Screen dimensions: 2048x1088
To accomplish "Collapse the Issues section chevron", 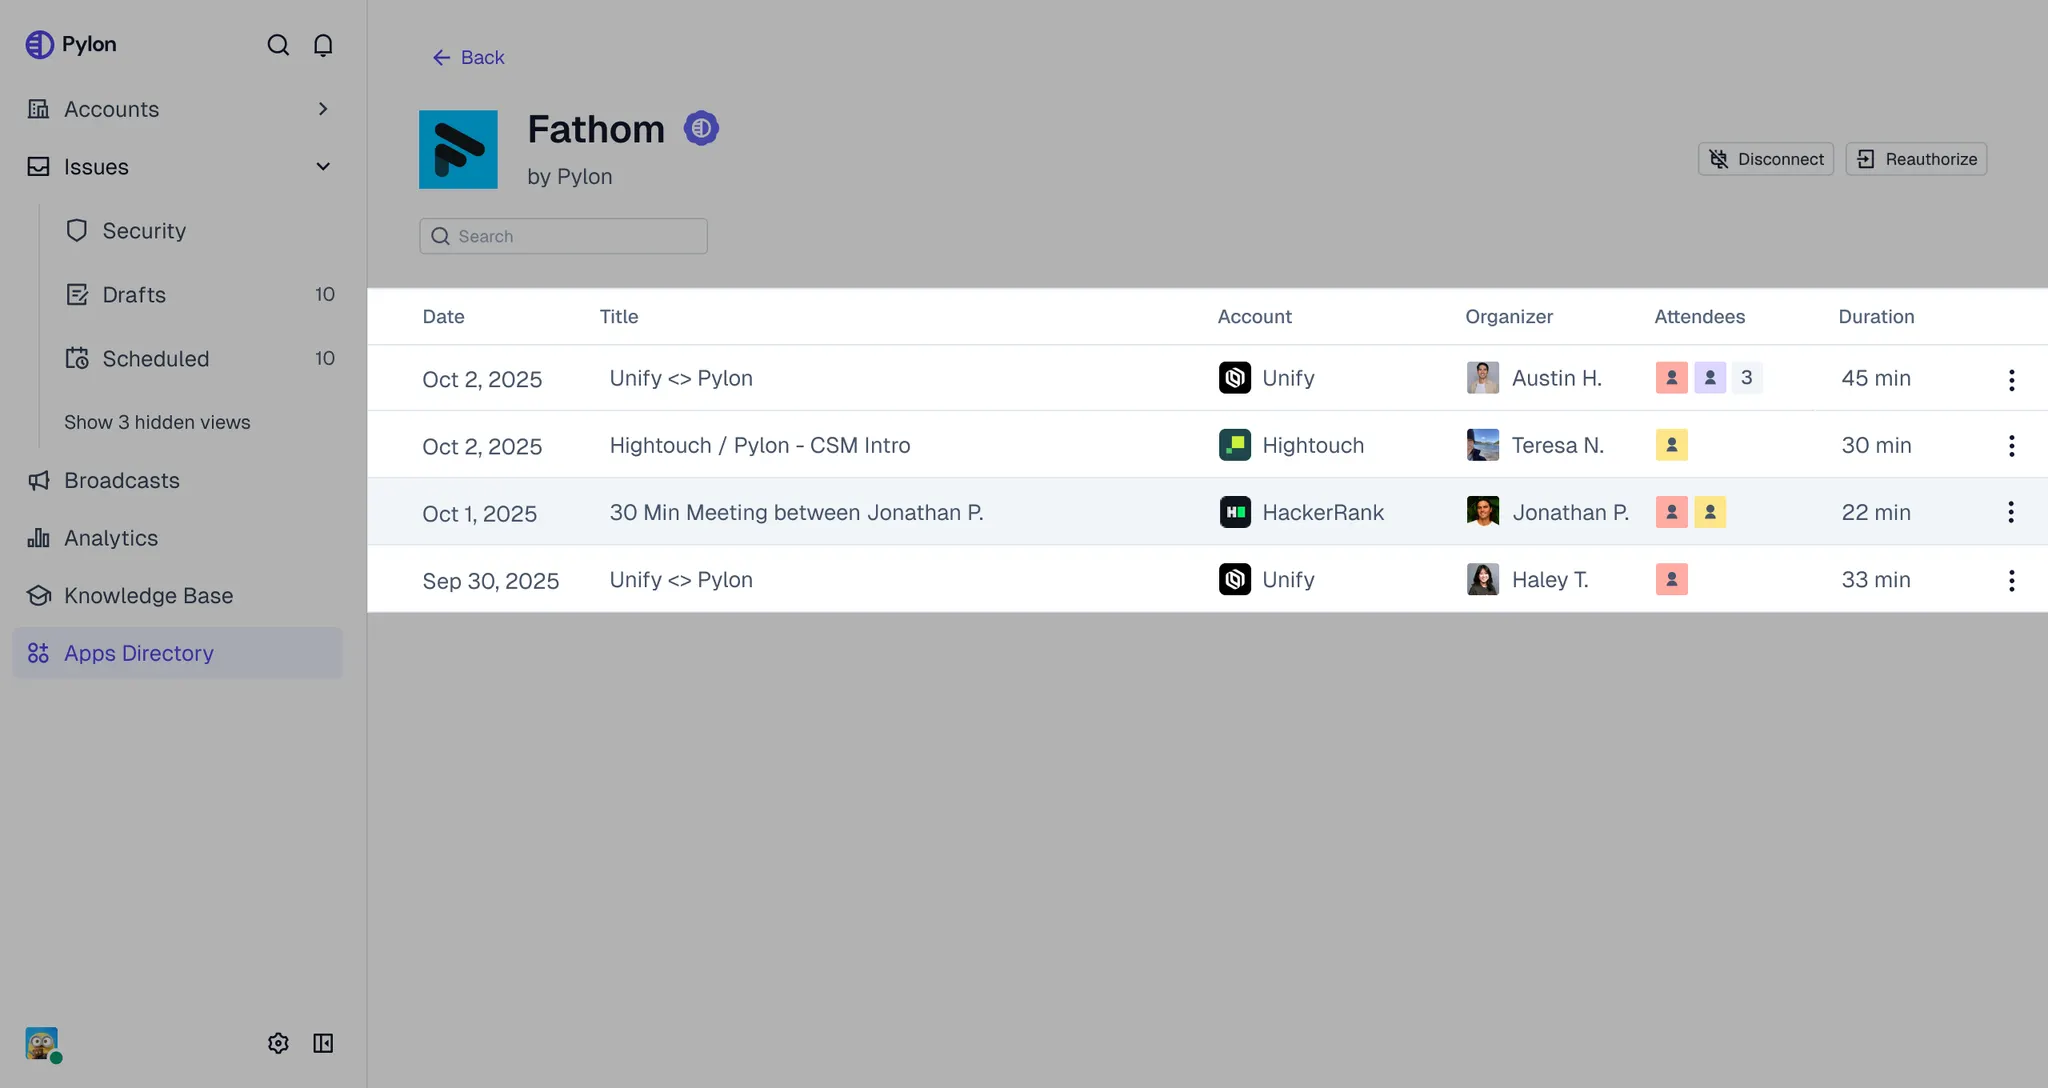I will tap(323, 167).
